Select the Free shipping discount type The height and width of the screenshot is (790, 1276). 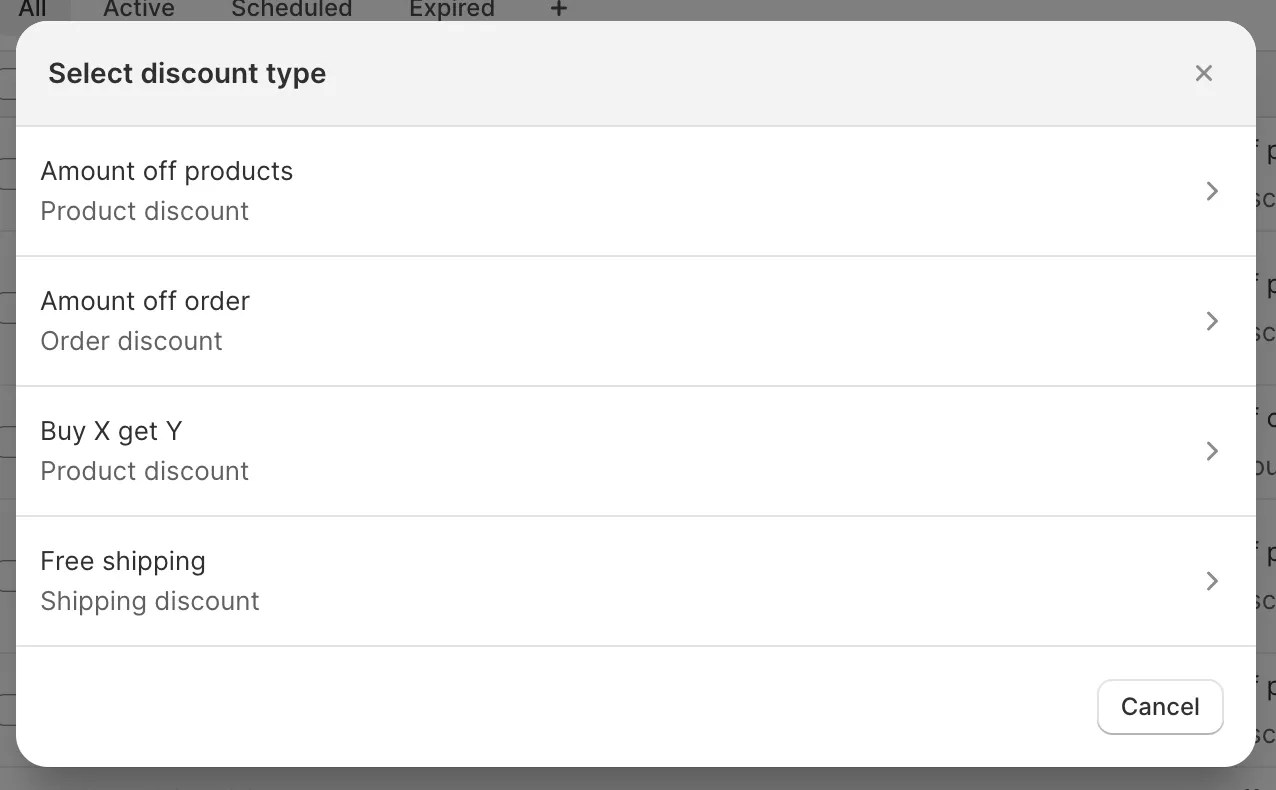[x=123, y=561]
